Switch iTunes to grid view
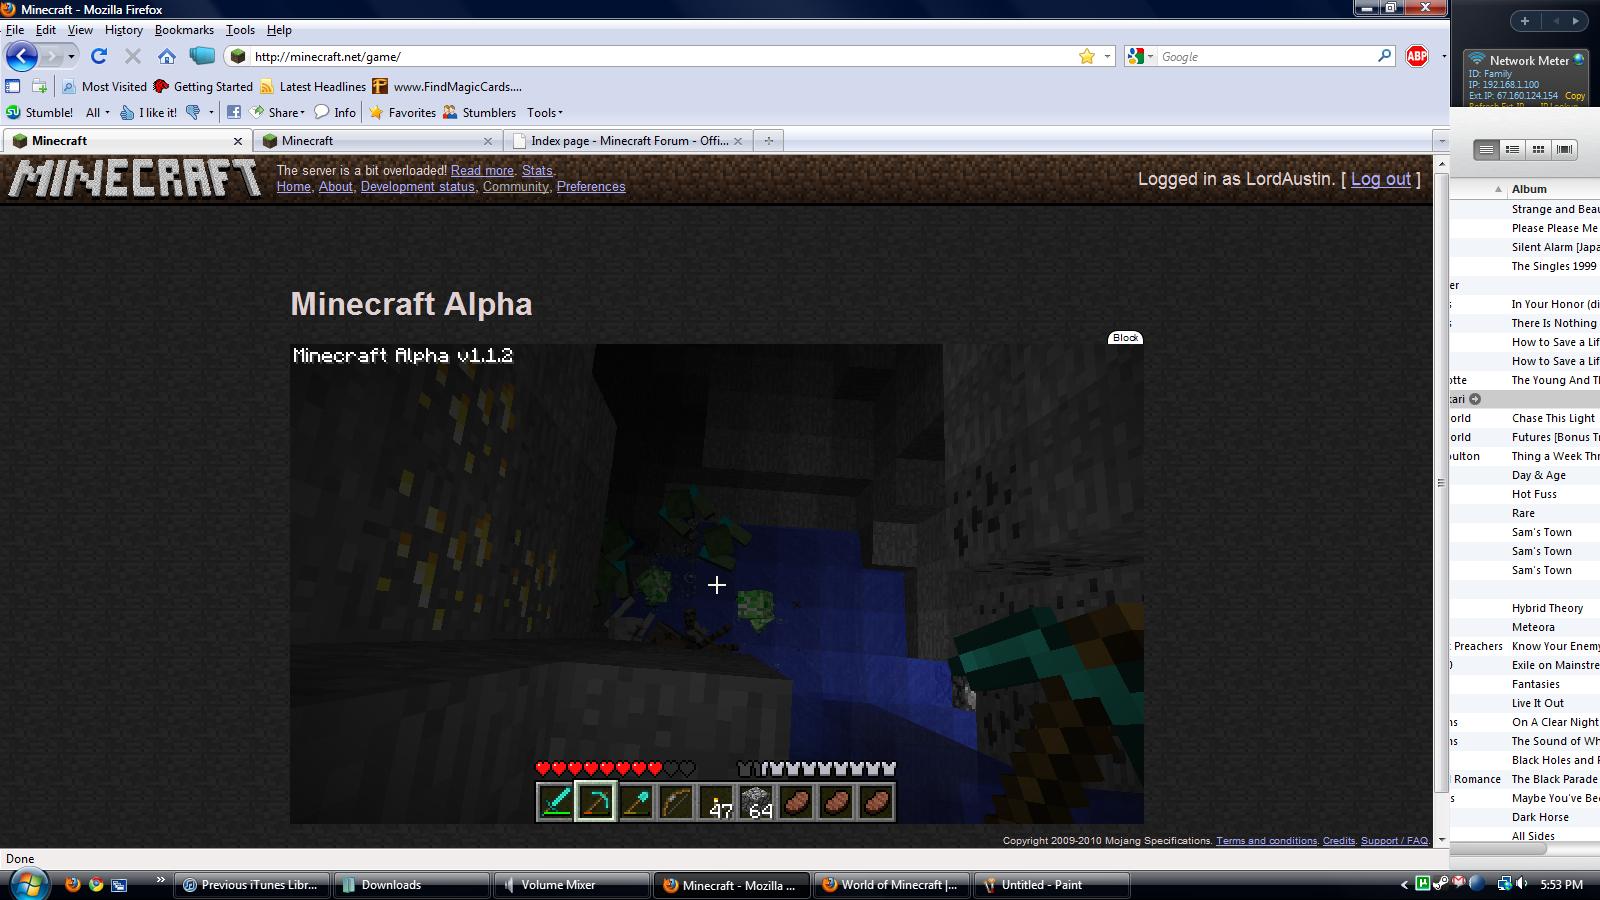This screenshot has height=900, width=1600. [1538, 149]
